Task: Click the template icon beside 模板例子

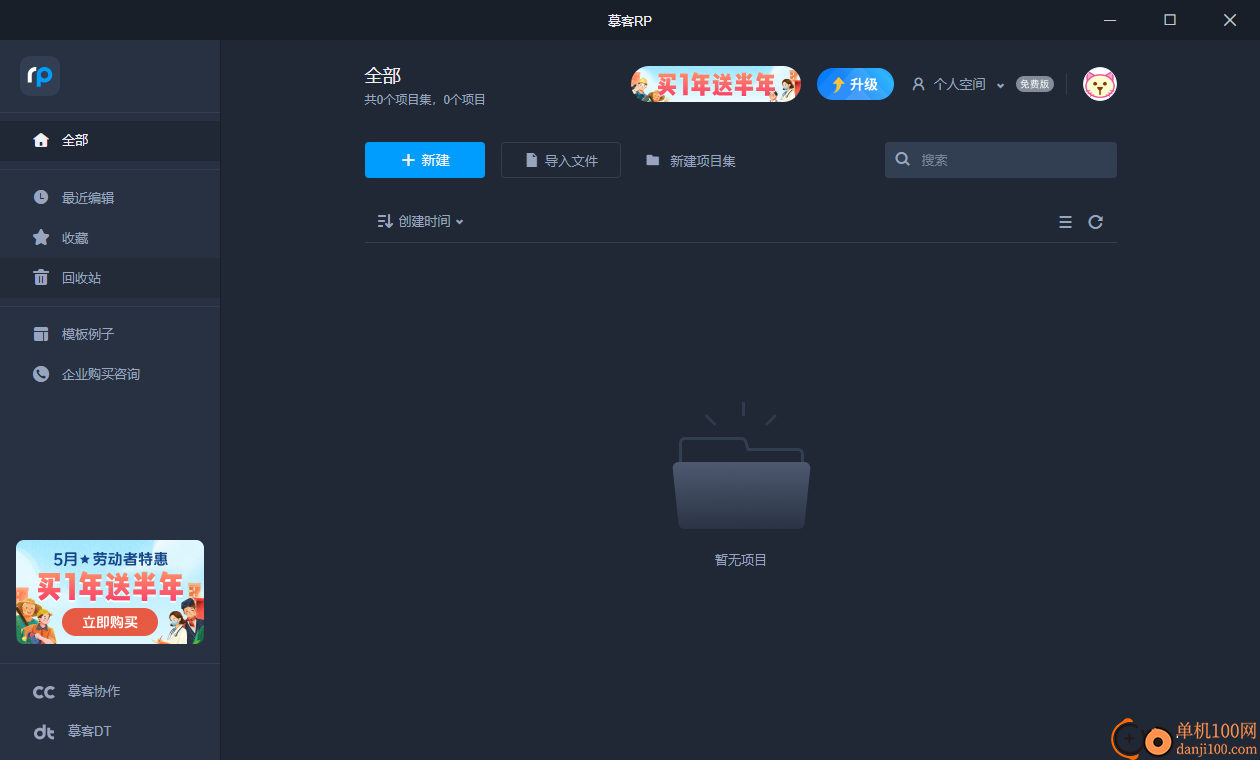Action: click(x=41, y=334)
